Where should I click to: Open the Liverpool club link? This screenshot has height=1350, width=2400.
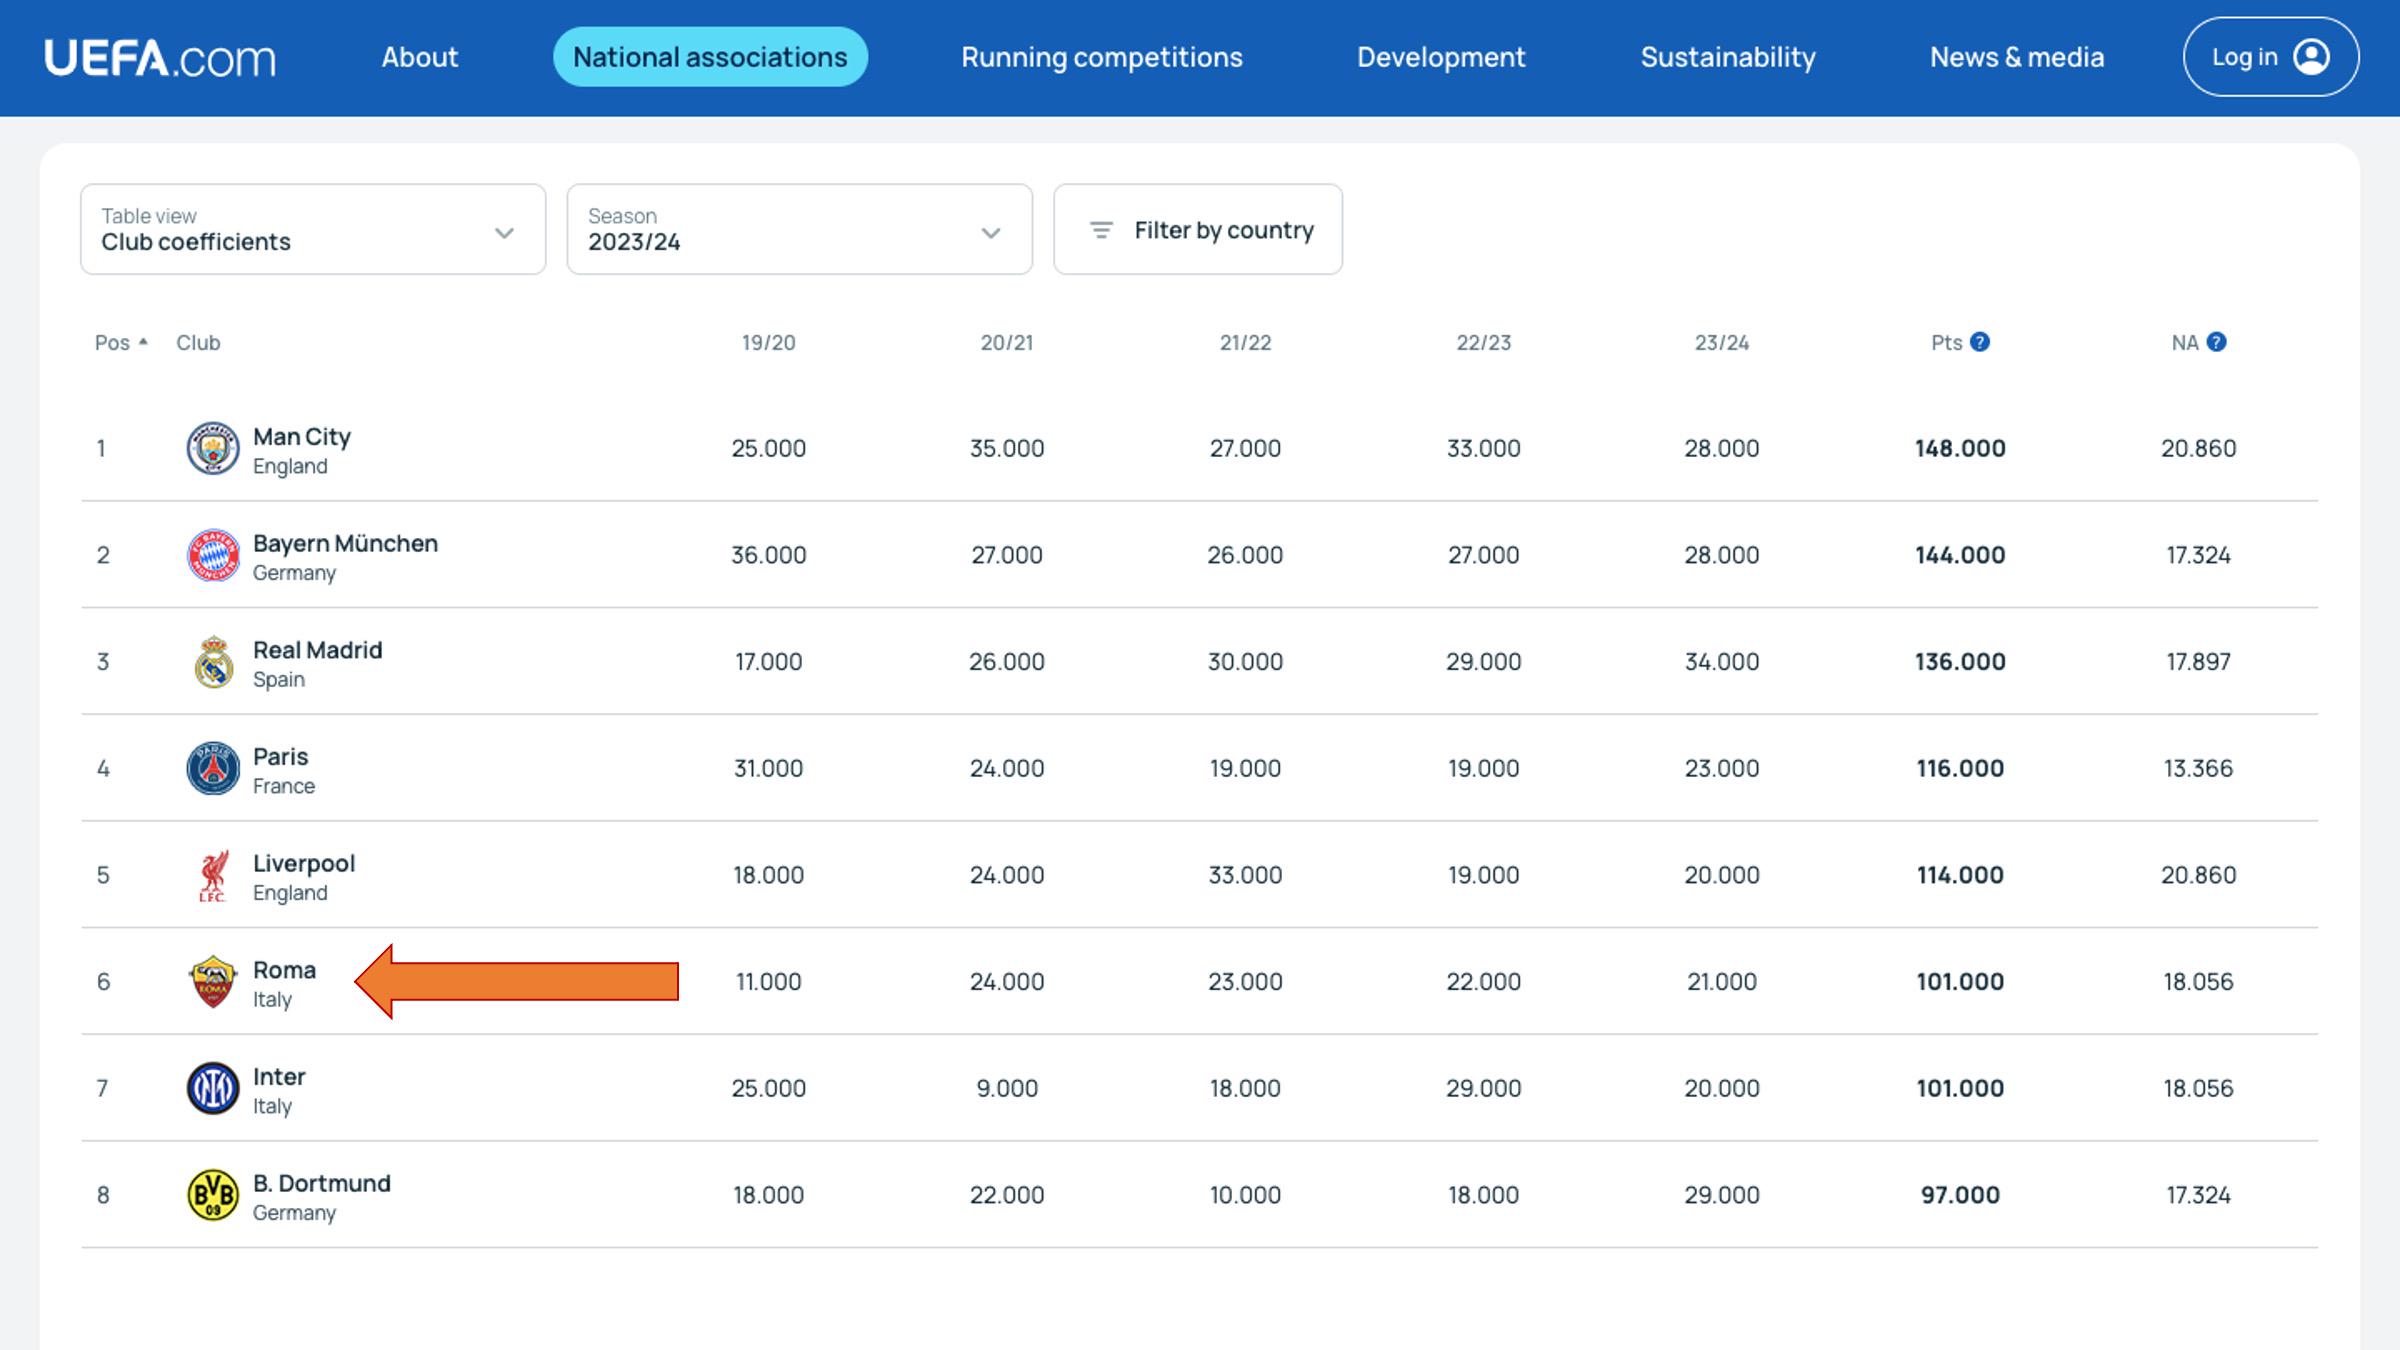(x=304, y=863)
